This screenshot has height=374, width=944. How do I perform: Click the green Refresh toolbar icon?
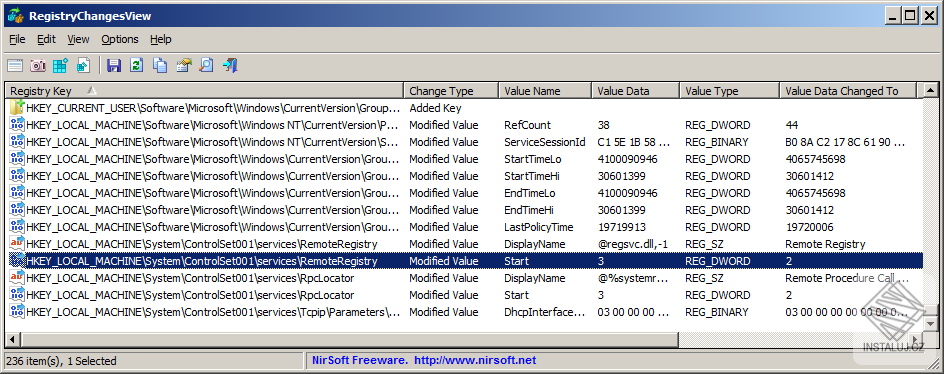tap(137, 65)
